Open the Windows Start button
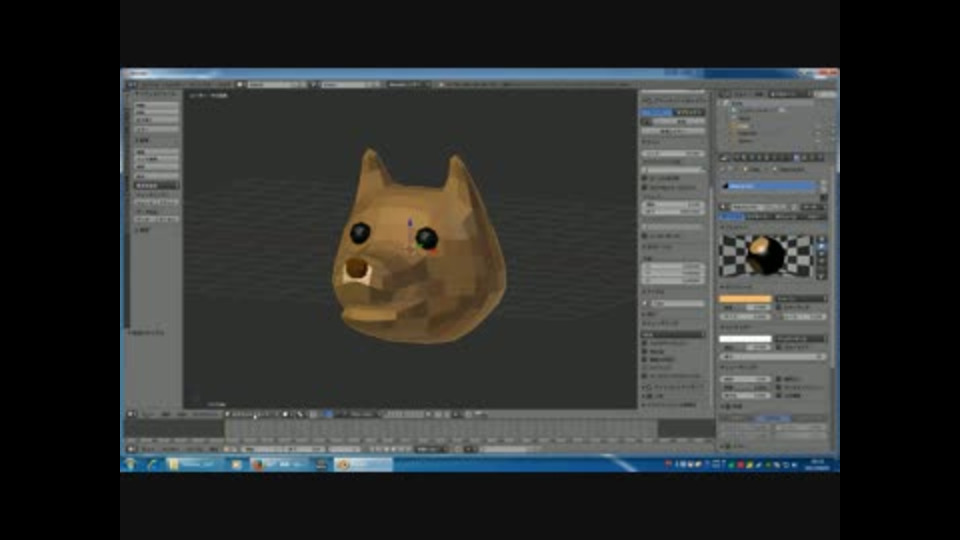960x540 pixels. click(130, 465)
